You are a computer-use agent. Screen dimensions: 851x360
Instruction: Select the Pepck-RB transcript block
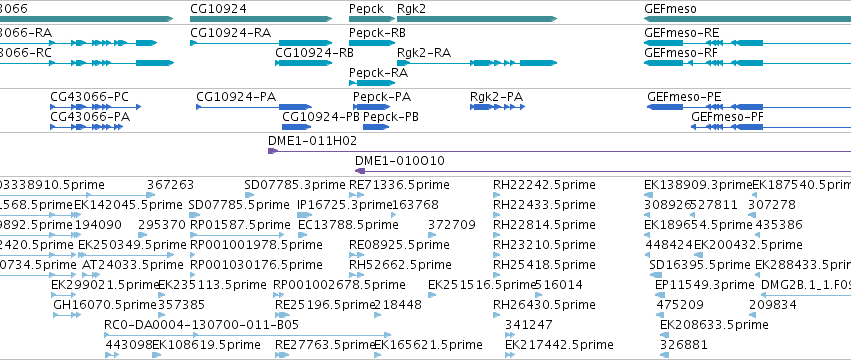point(372,43)
